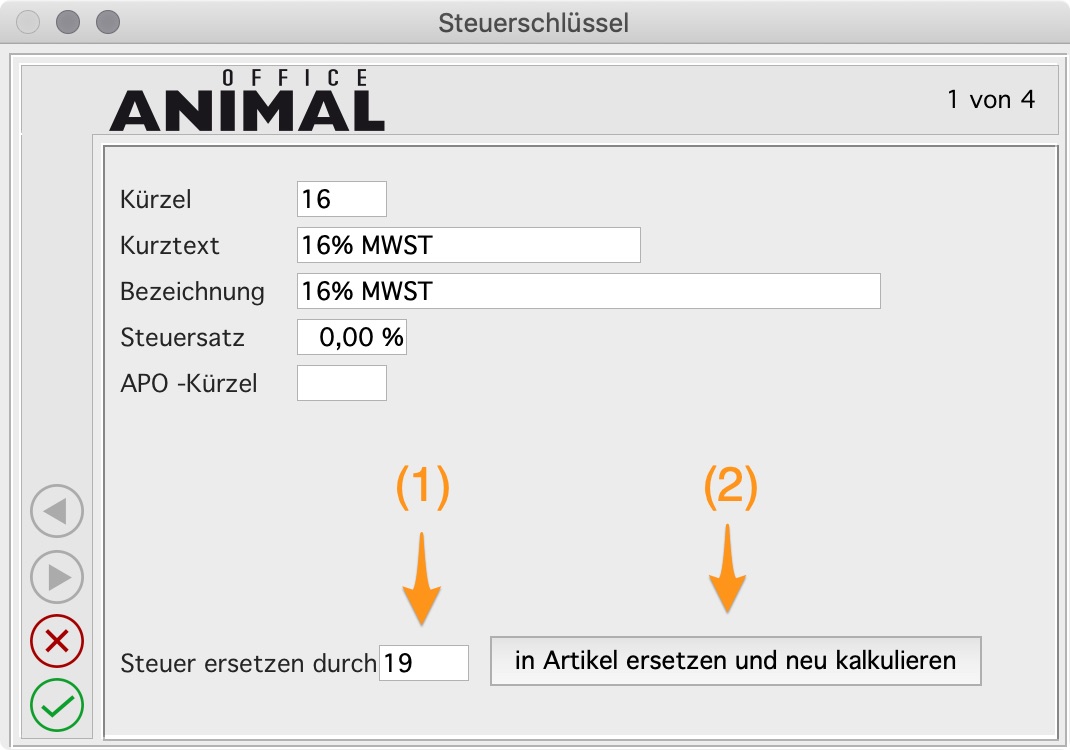Click the Kurztext field with 16% MWST

(x=468, y=245)
